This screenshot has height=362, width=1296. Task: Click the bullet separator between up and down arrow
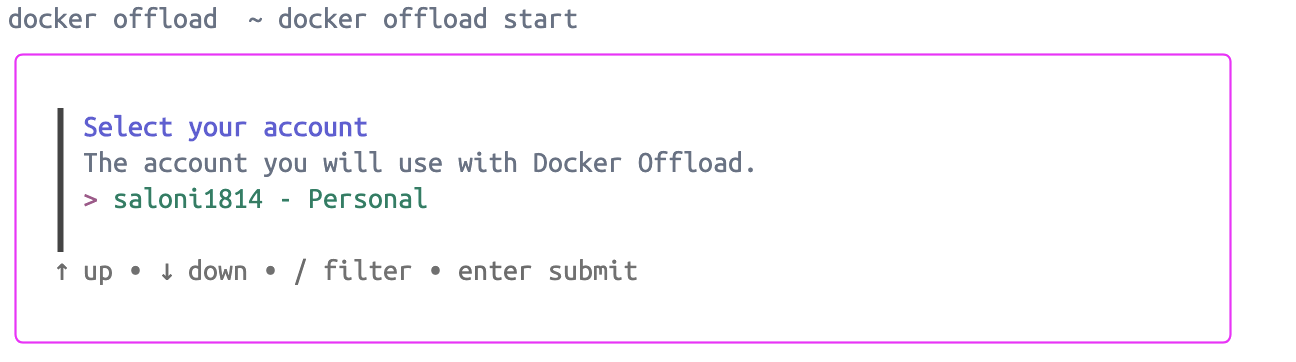(135, 271)
